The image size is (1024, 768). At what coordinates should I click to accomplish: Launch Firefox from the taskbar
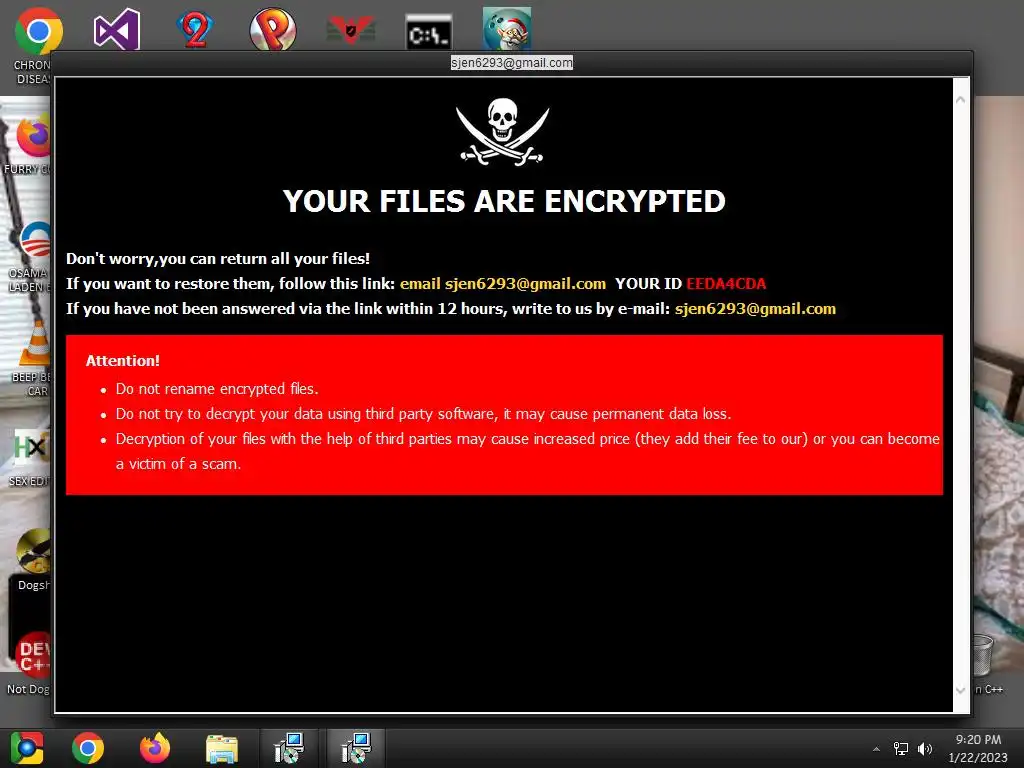pyautogui.click(x=155, y=748)
